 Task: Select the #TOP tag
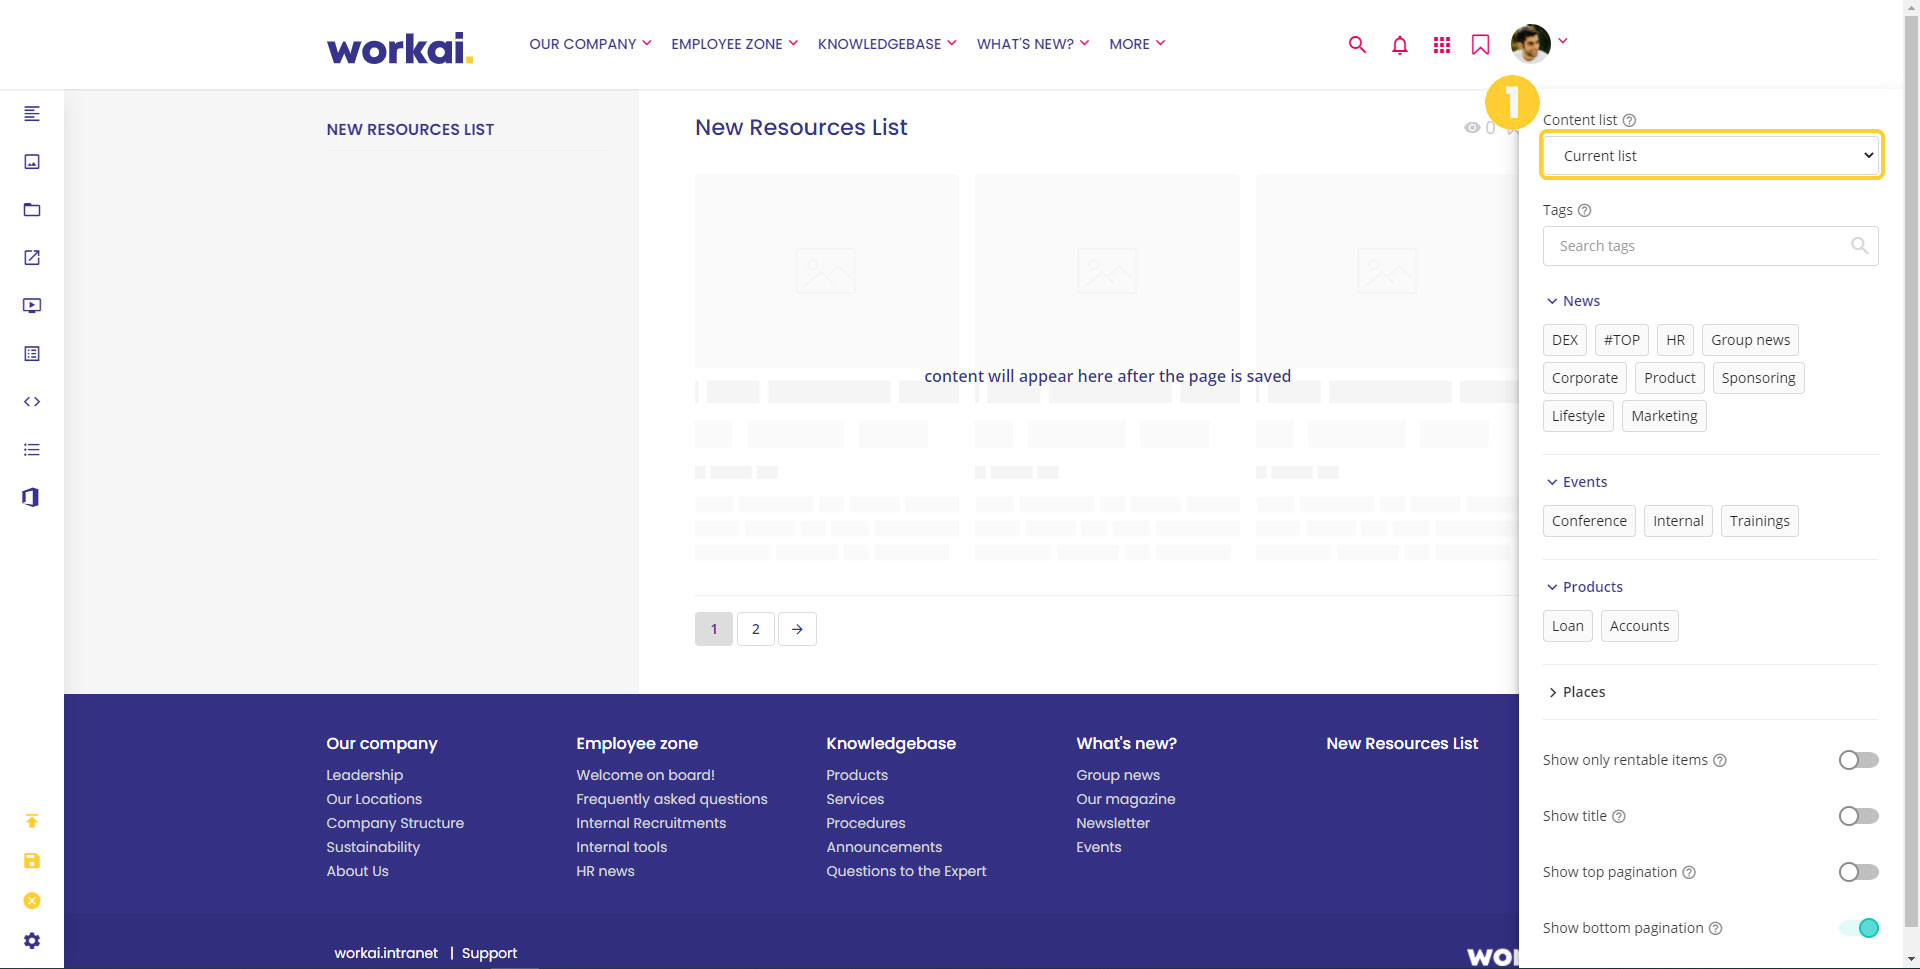tap(1622, 340)
